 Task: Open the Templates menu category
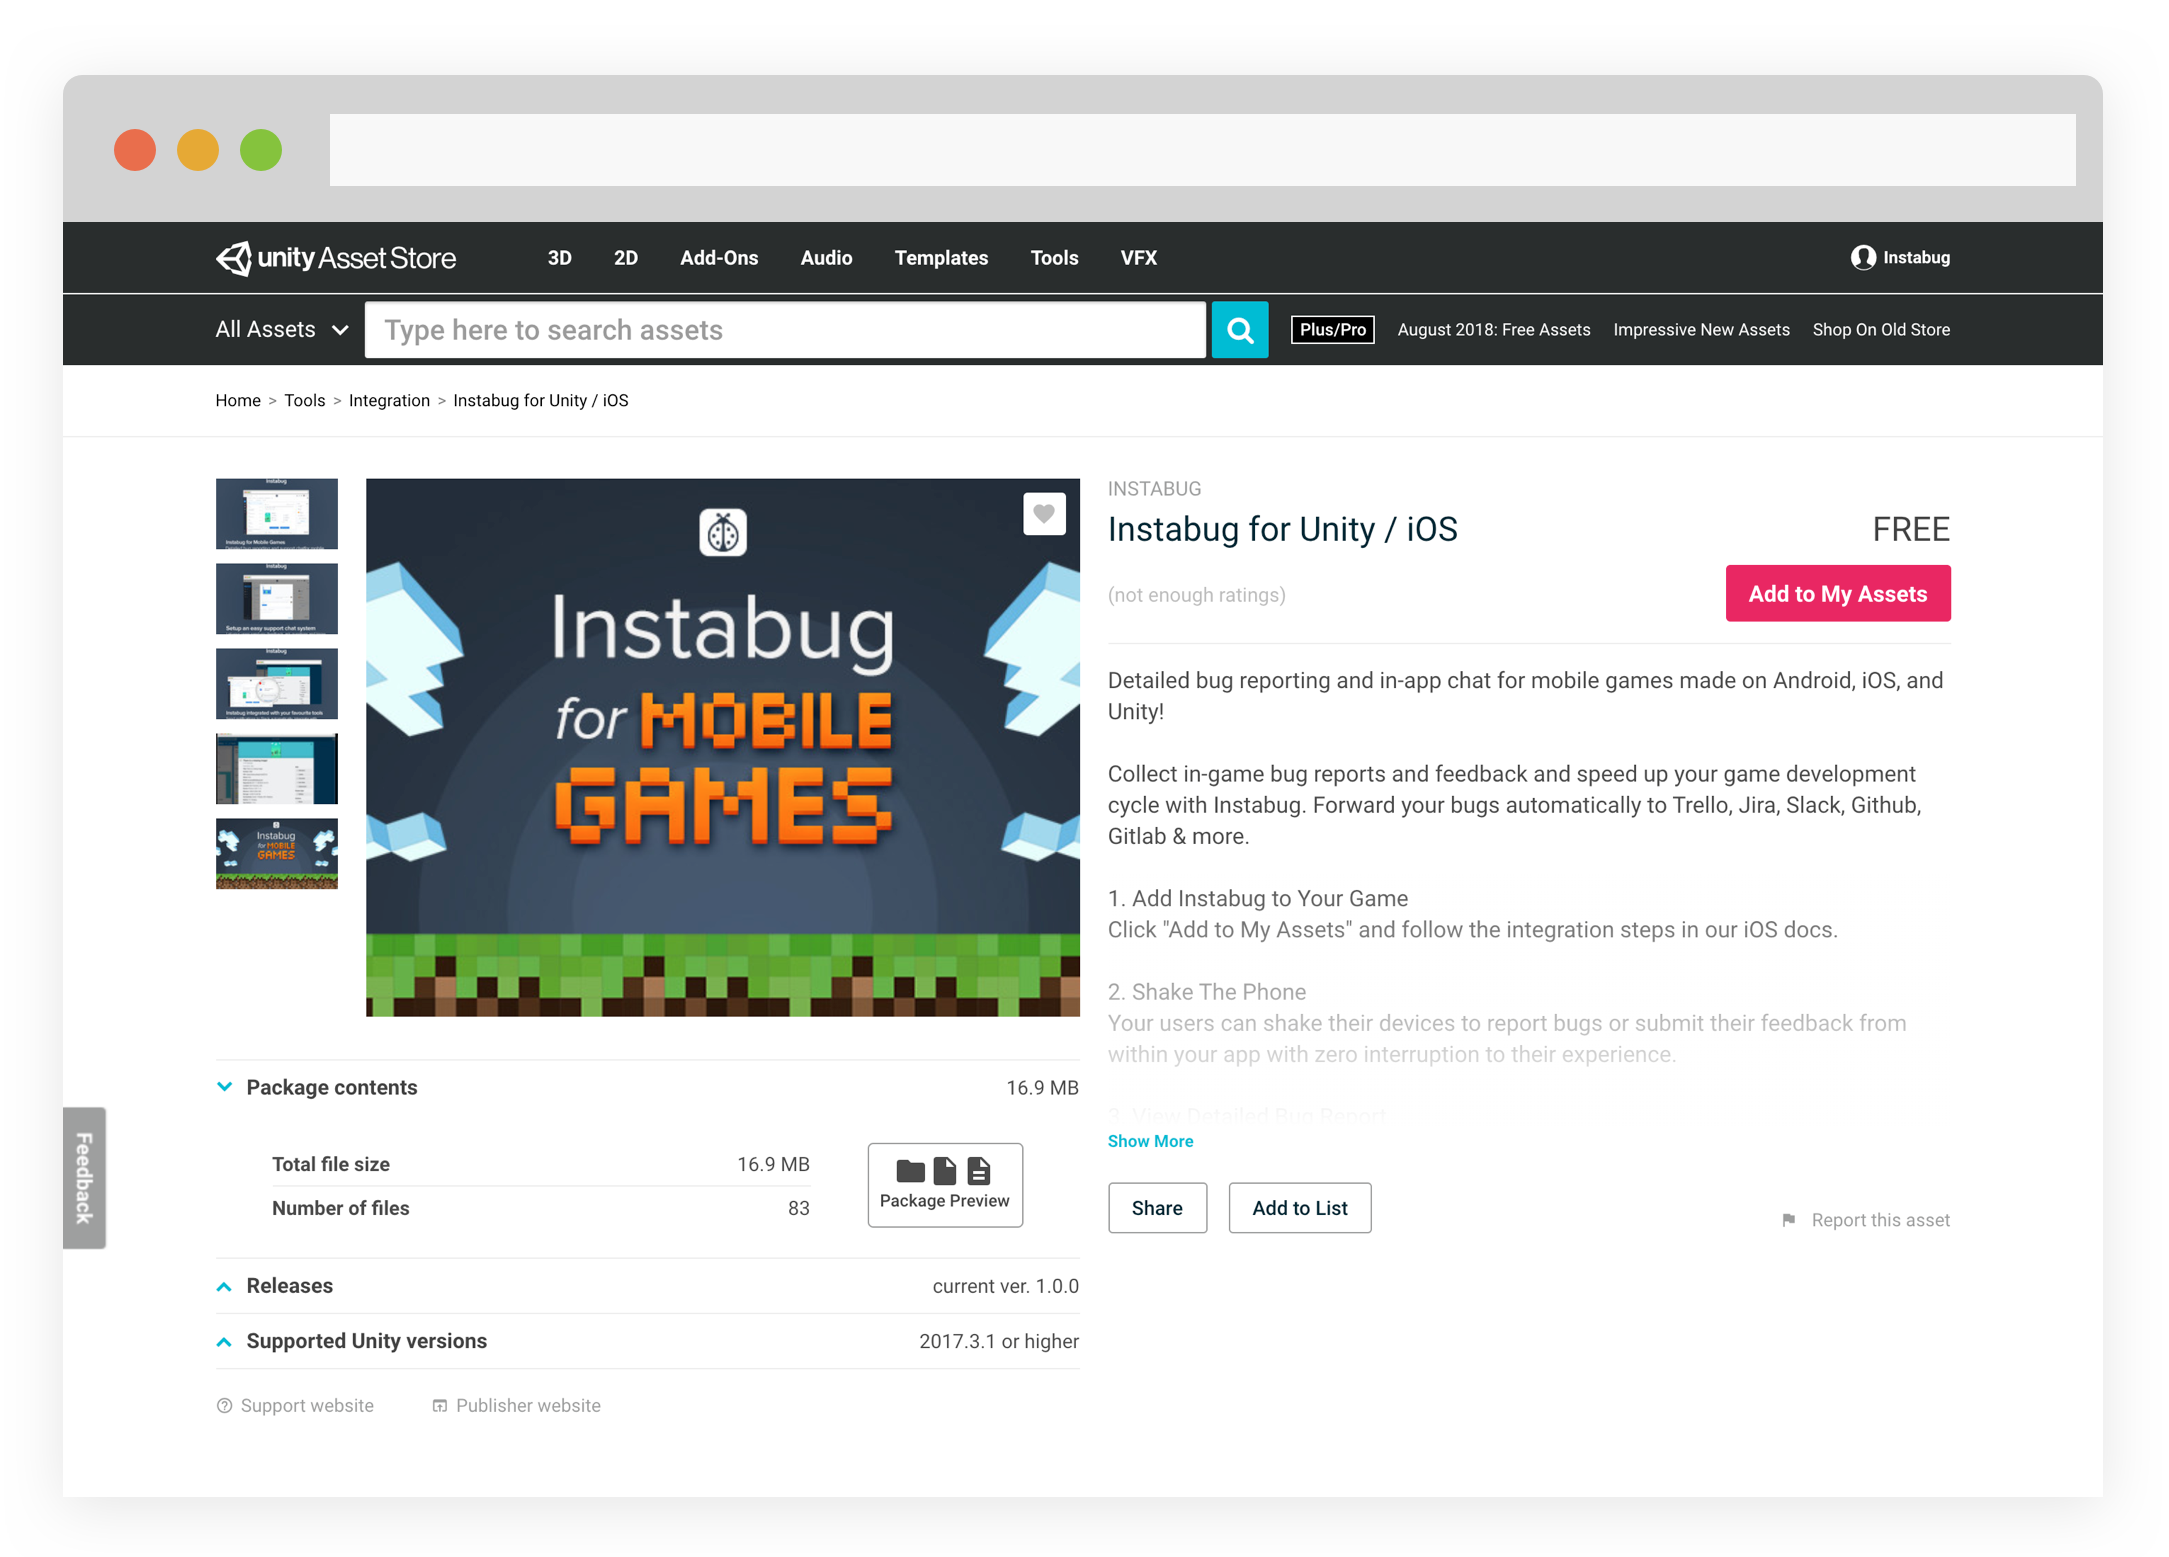pos(941,258)
